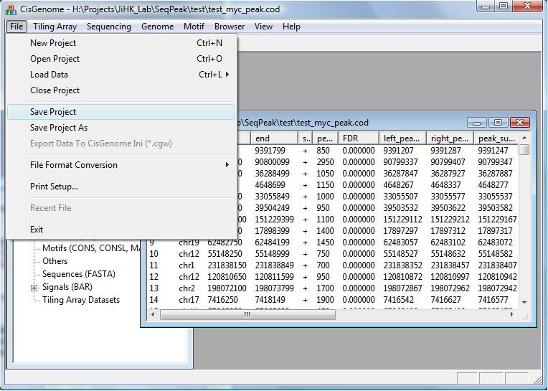This screenshot has height=391, width=548.
Task: Click cell value 62483057
Action: pos(401,242)
